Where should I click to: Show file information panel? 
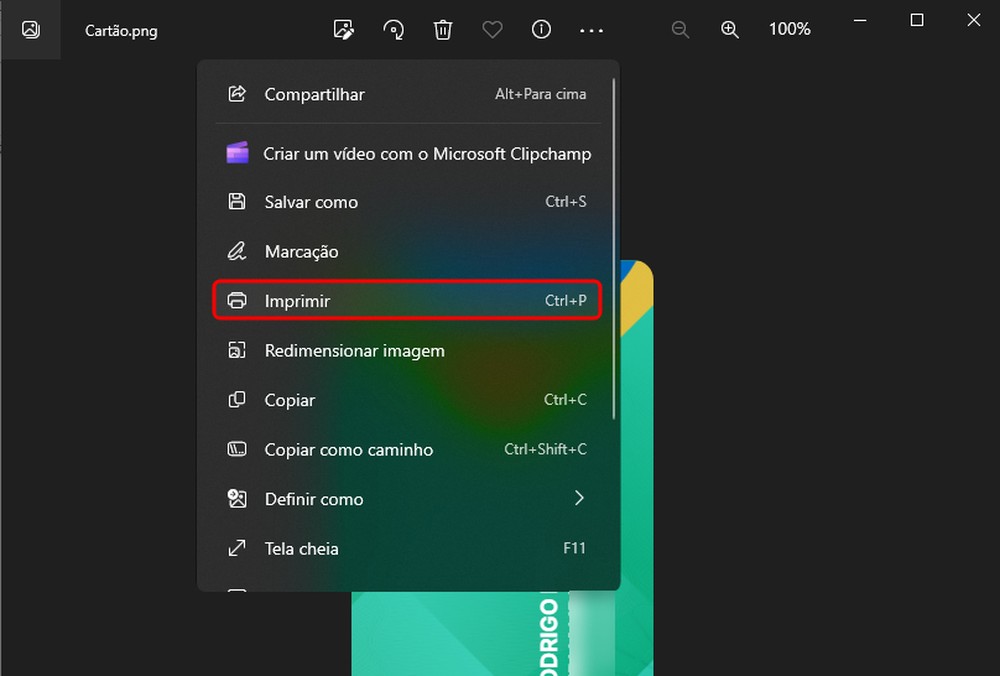tap(541, 29)
